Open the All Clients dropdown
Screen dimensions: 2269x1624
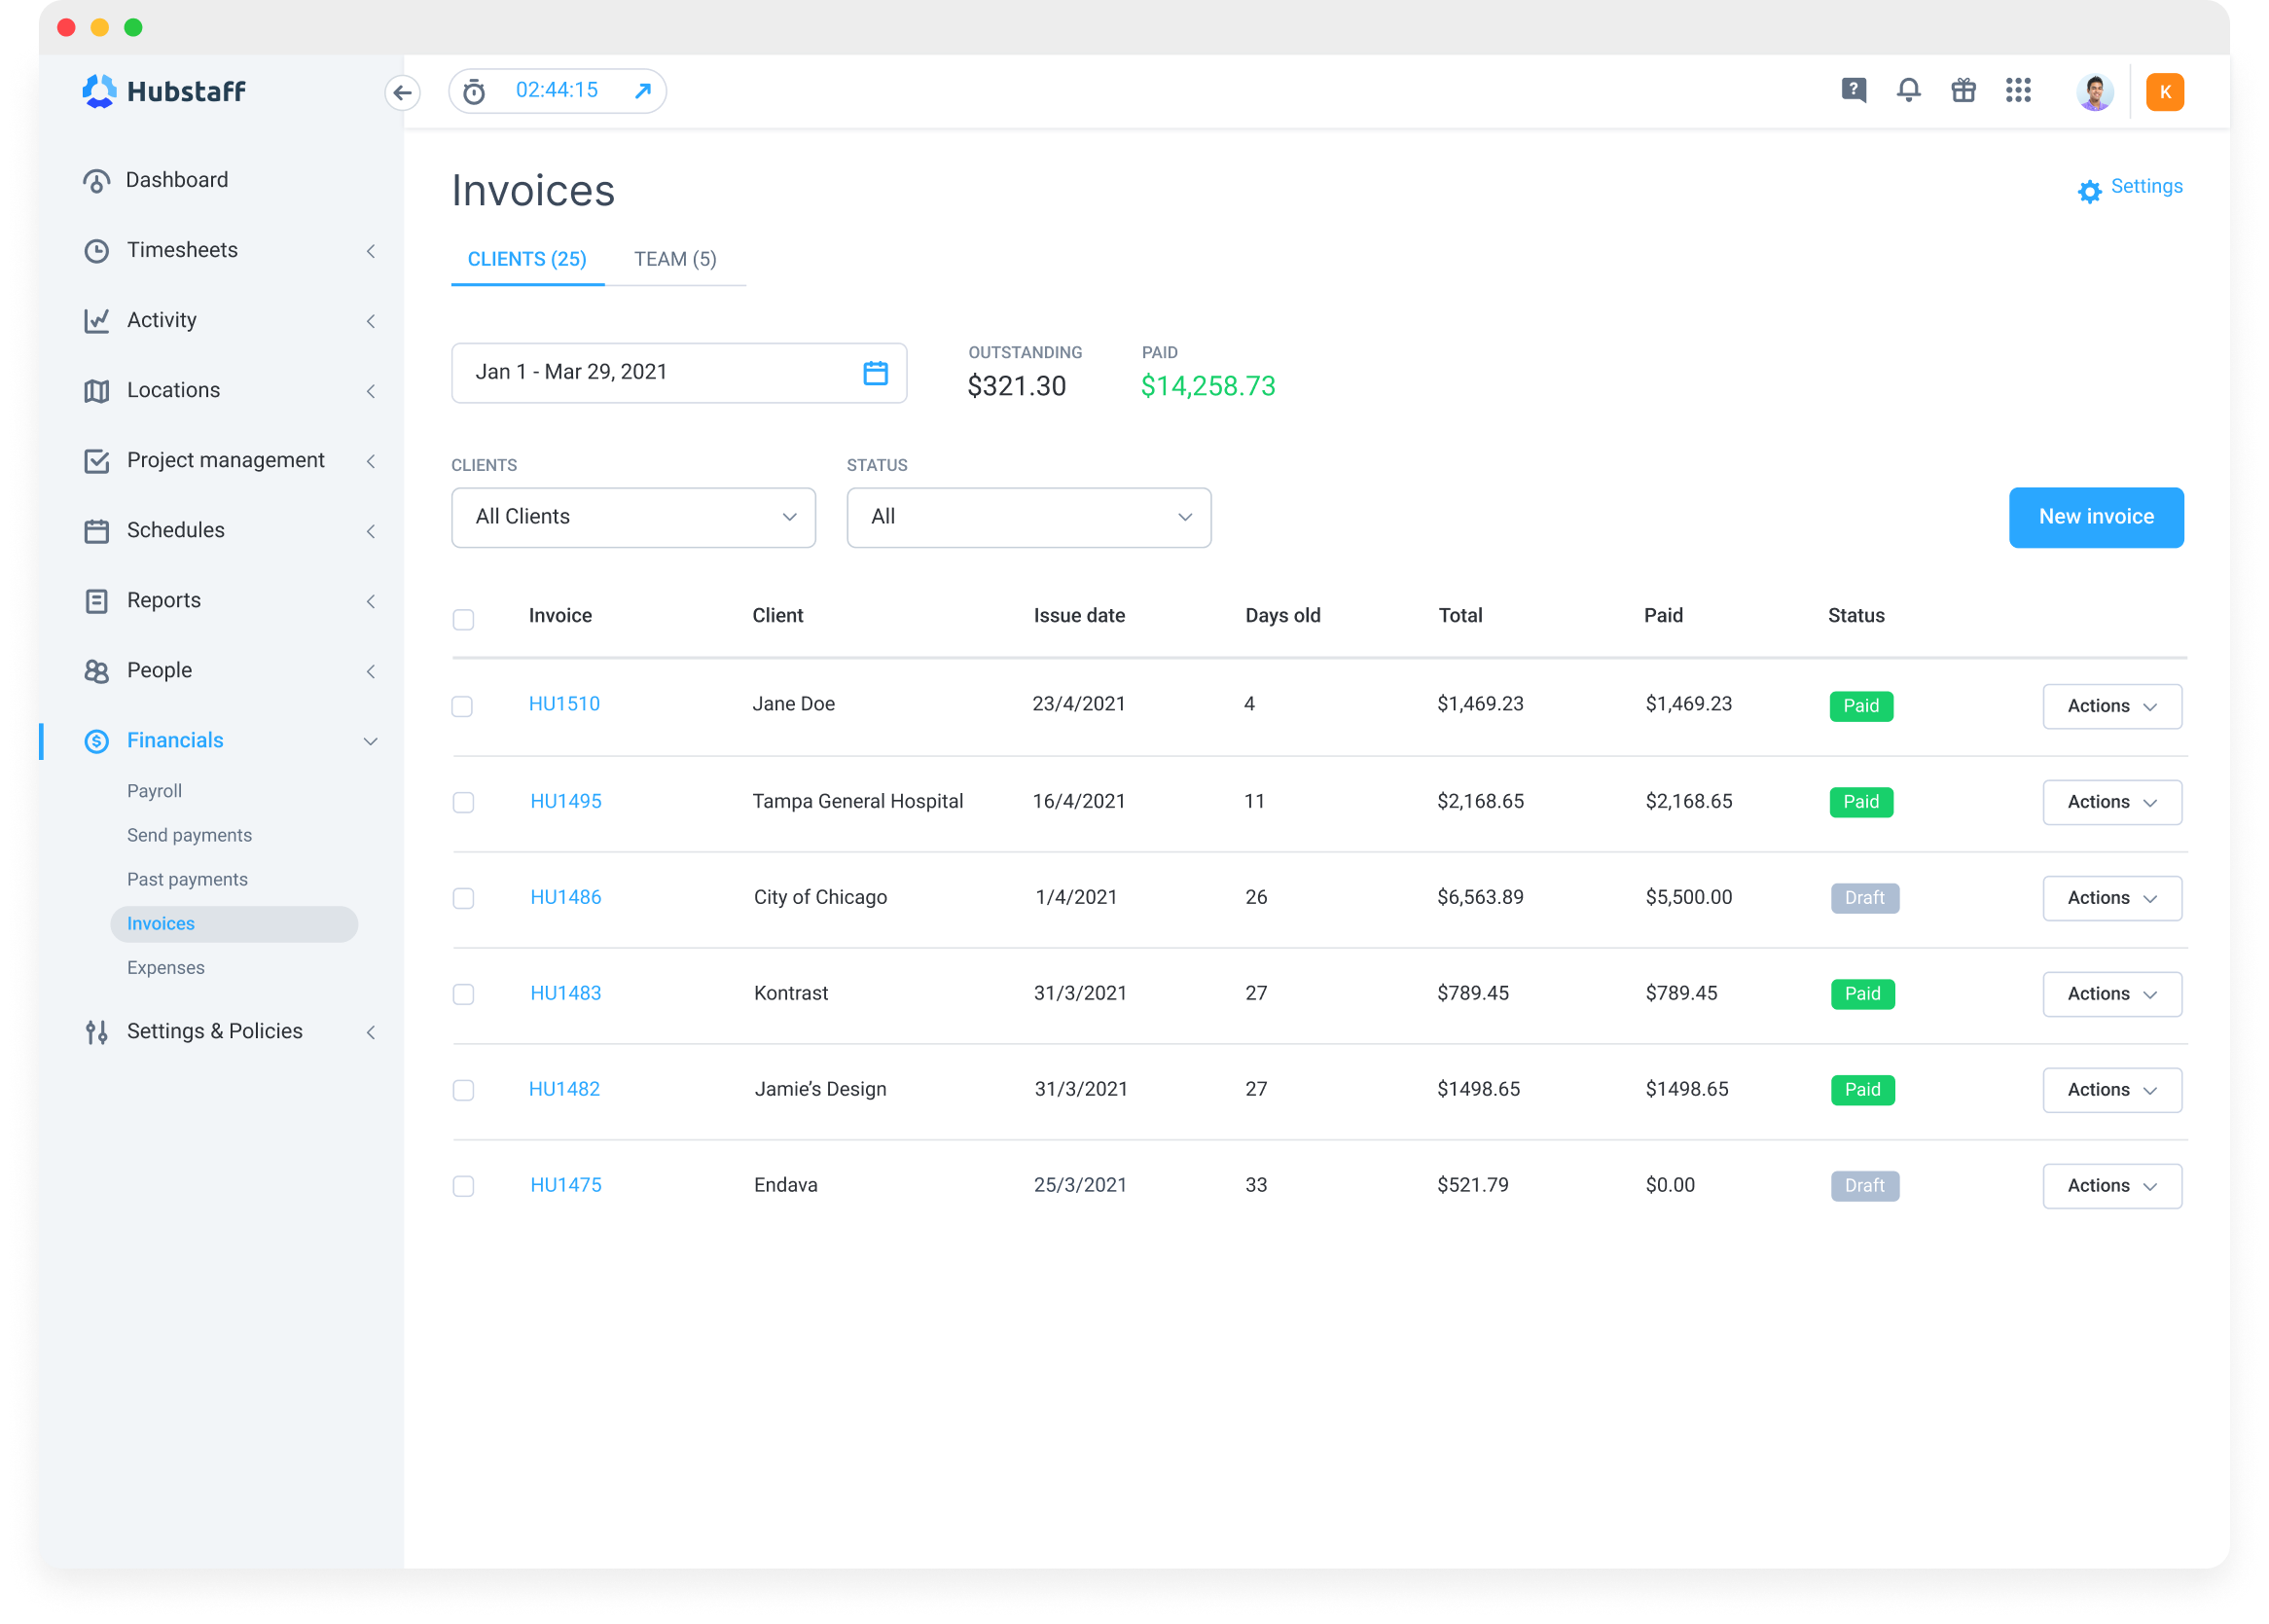(632, 517)
